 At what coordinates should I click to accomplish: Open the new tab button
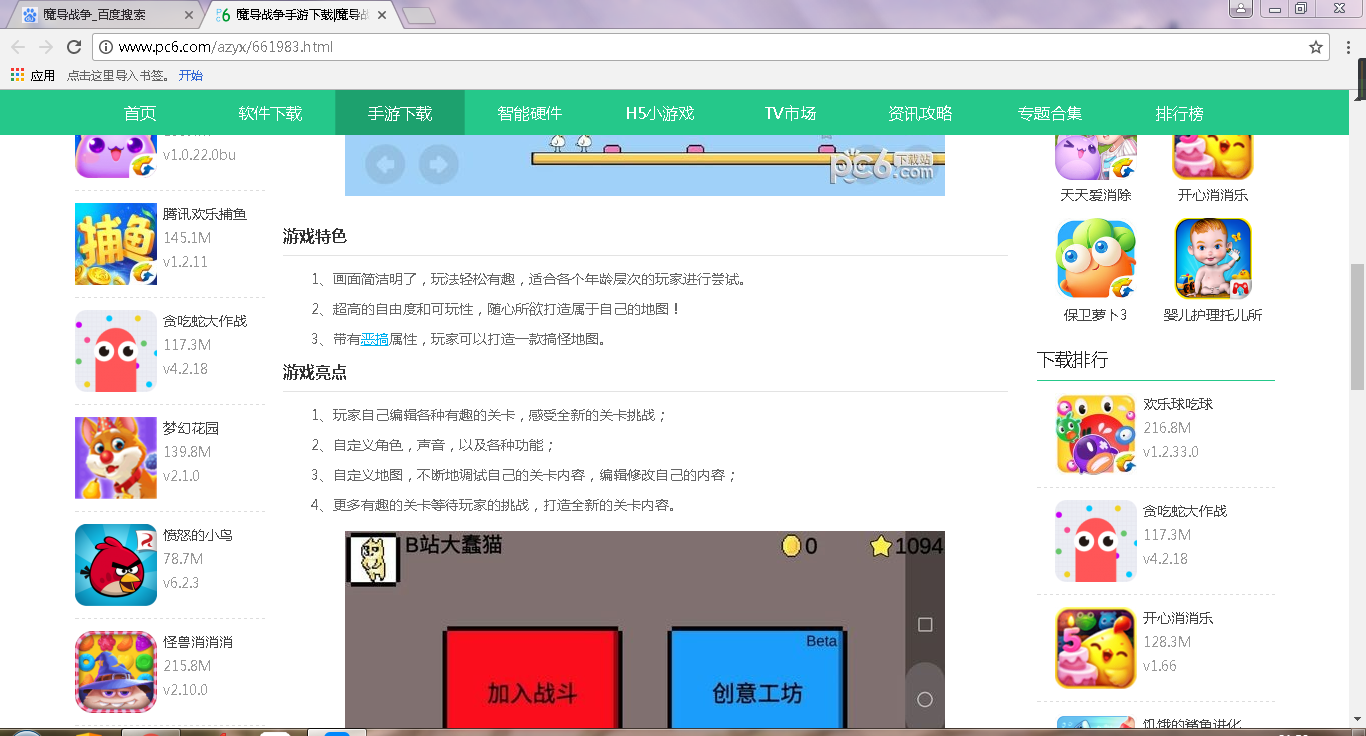pos(418,15)
